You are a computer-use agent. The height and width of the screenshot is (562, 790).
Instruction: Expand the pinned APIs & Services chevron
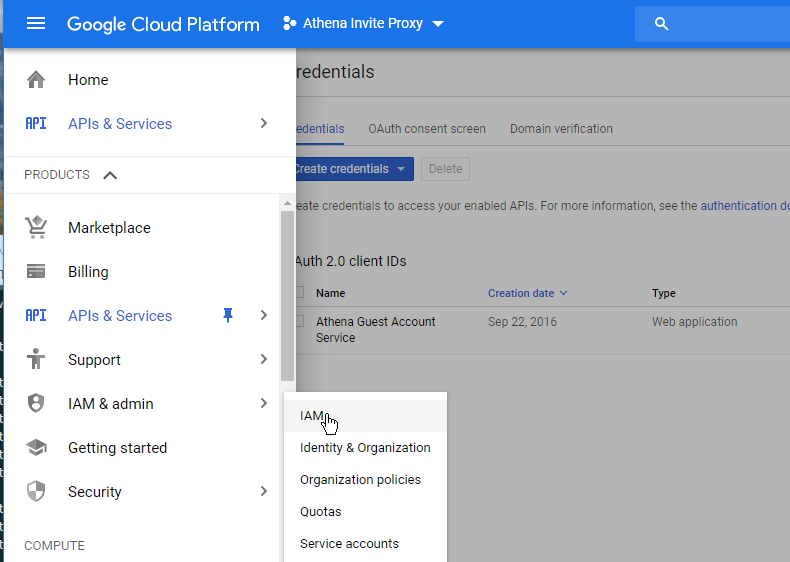(x=264, y=316)
